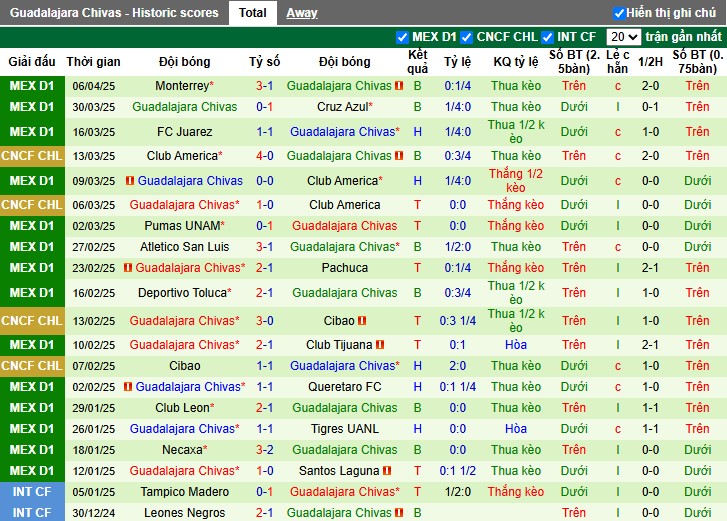Open the Away tab
This screenshot has height=521, width=727.
302,13
